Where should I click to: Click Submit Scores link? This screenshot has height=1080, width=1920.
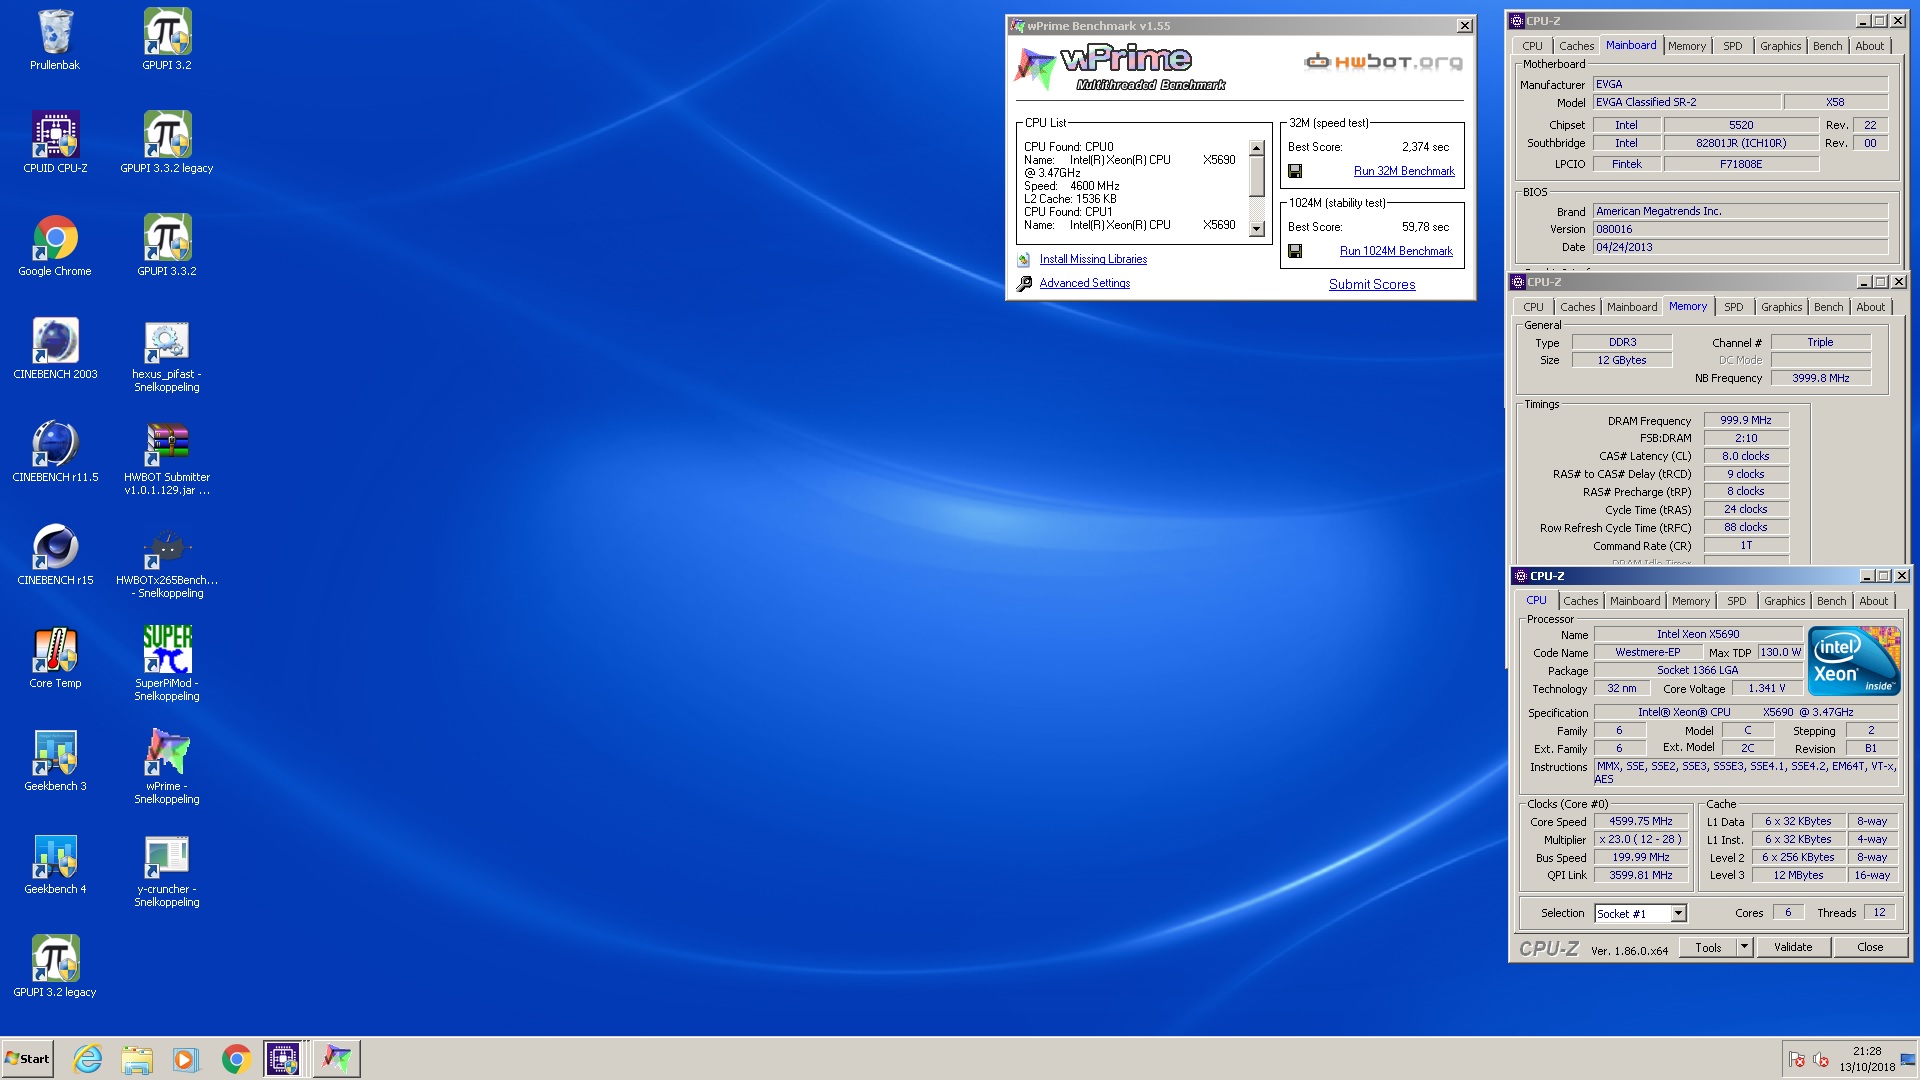tap(1372, 284)
